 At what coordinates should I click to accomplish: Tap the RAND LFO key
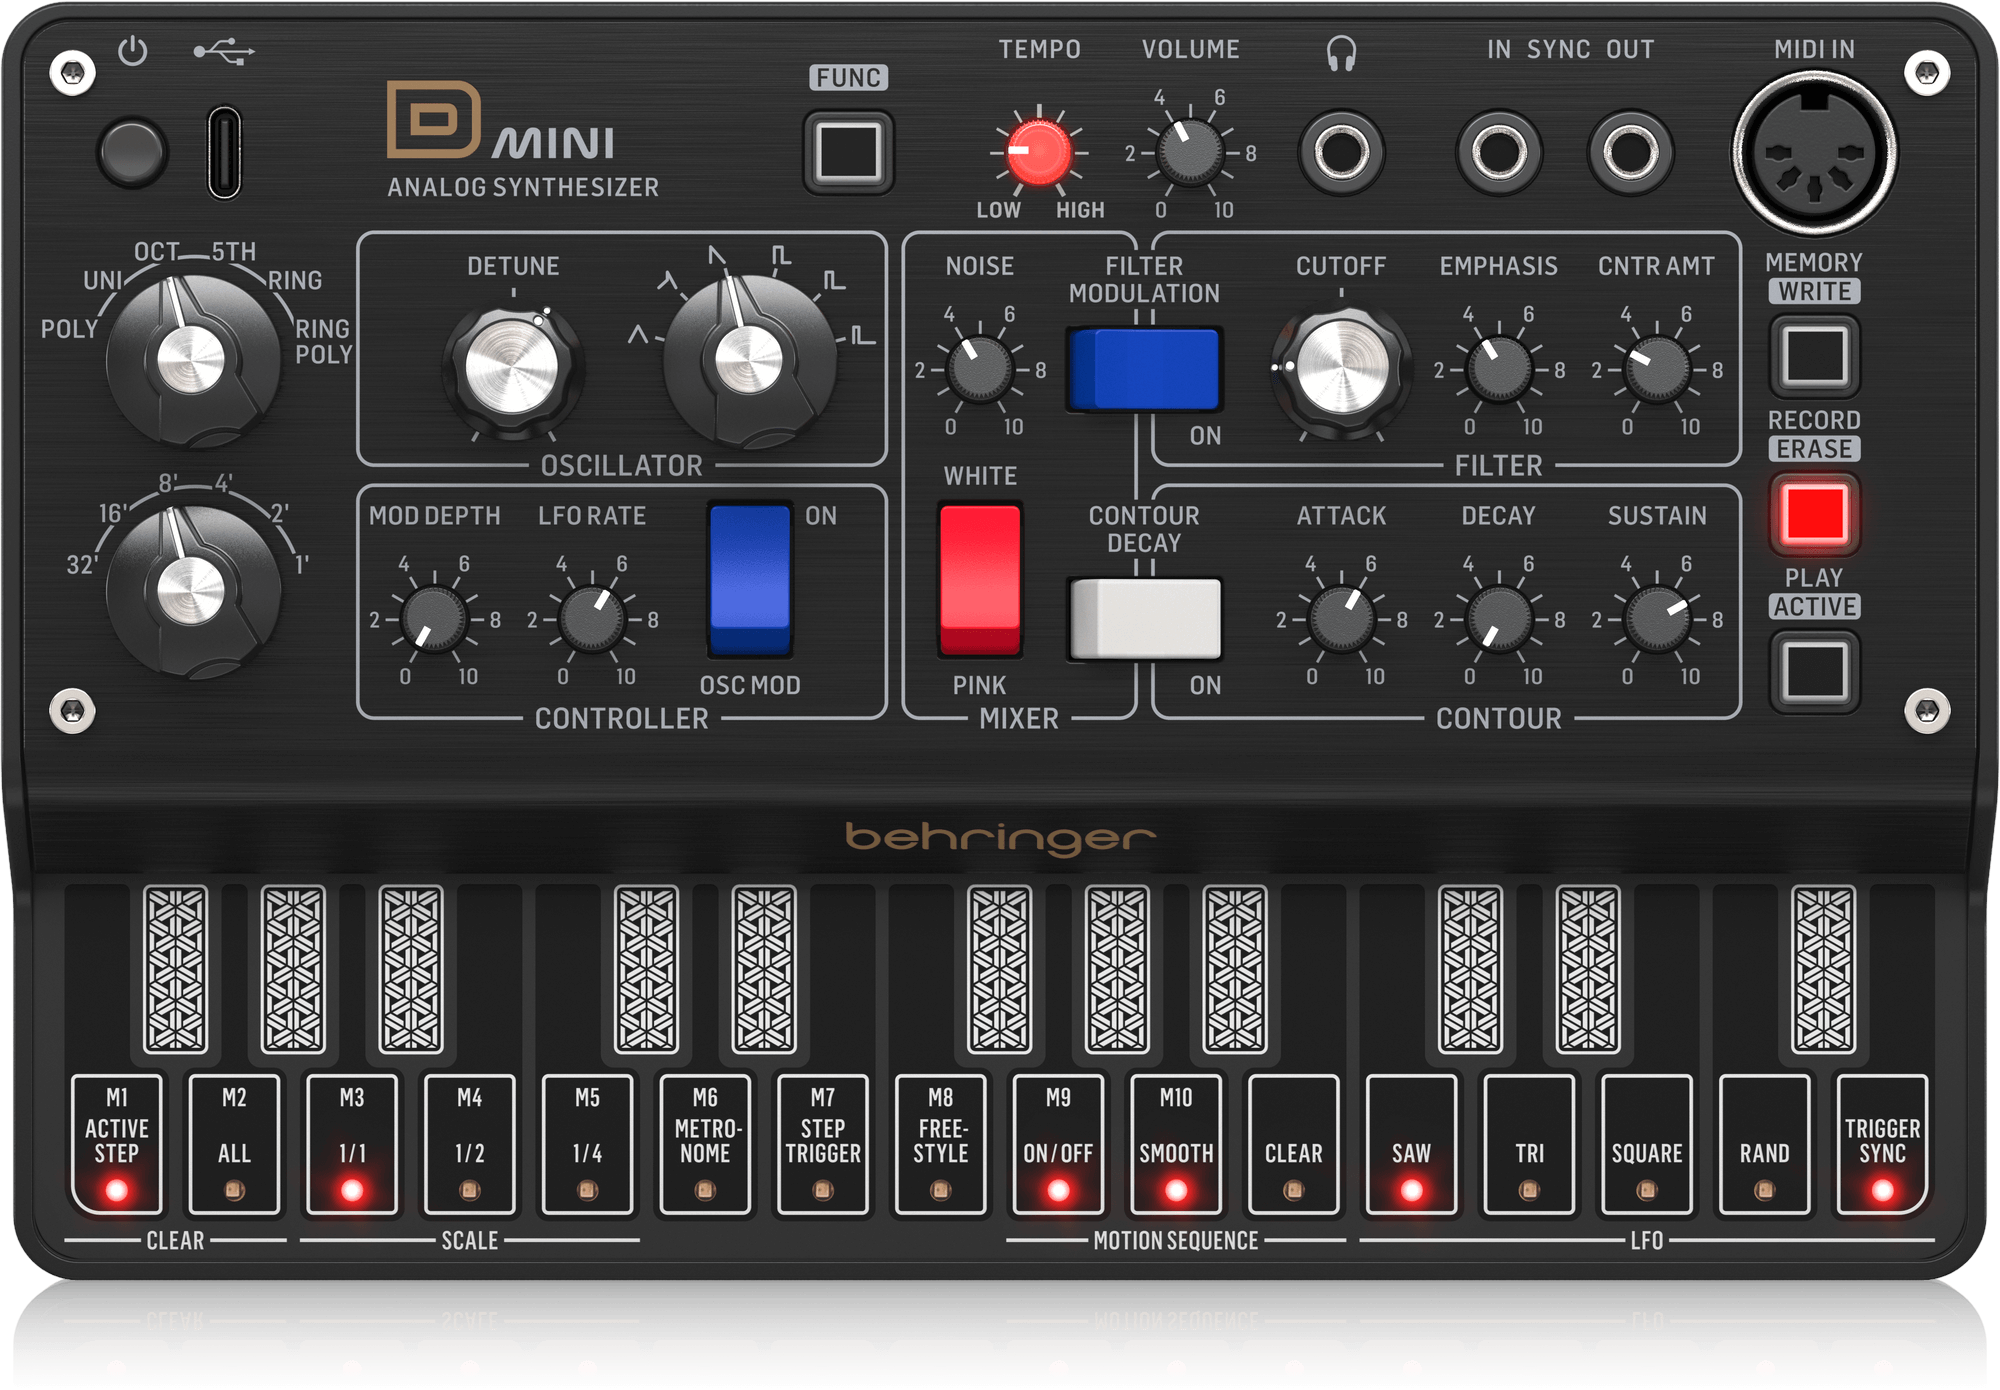tap(1764, 1144)
